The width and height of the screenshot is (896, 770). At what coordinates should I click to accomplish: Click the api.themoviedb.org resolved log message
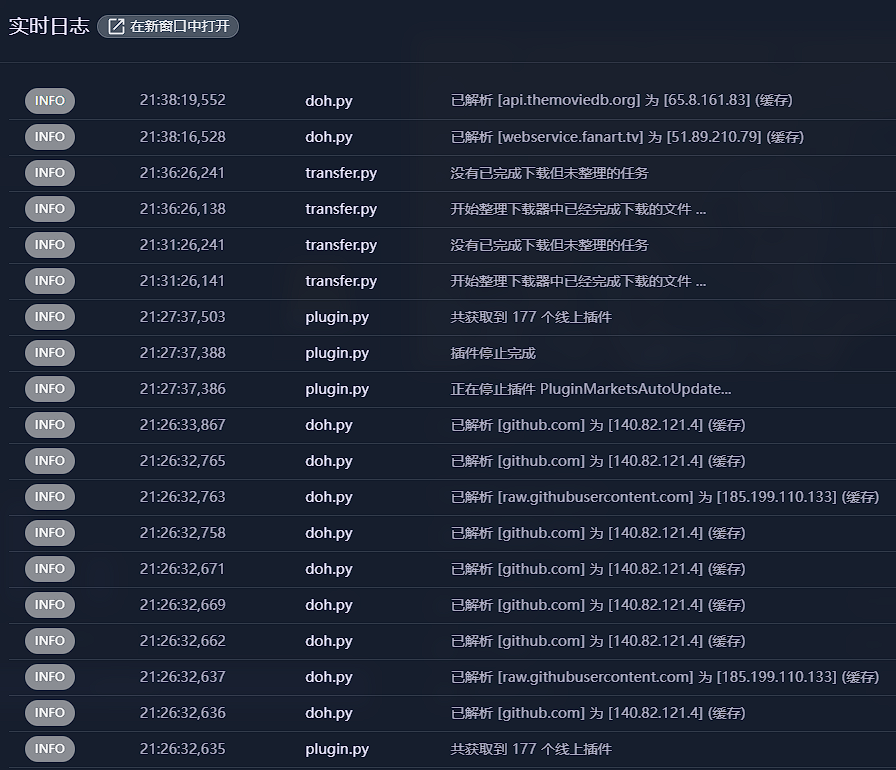tap(621, 101)
